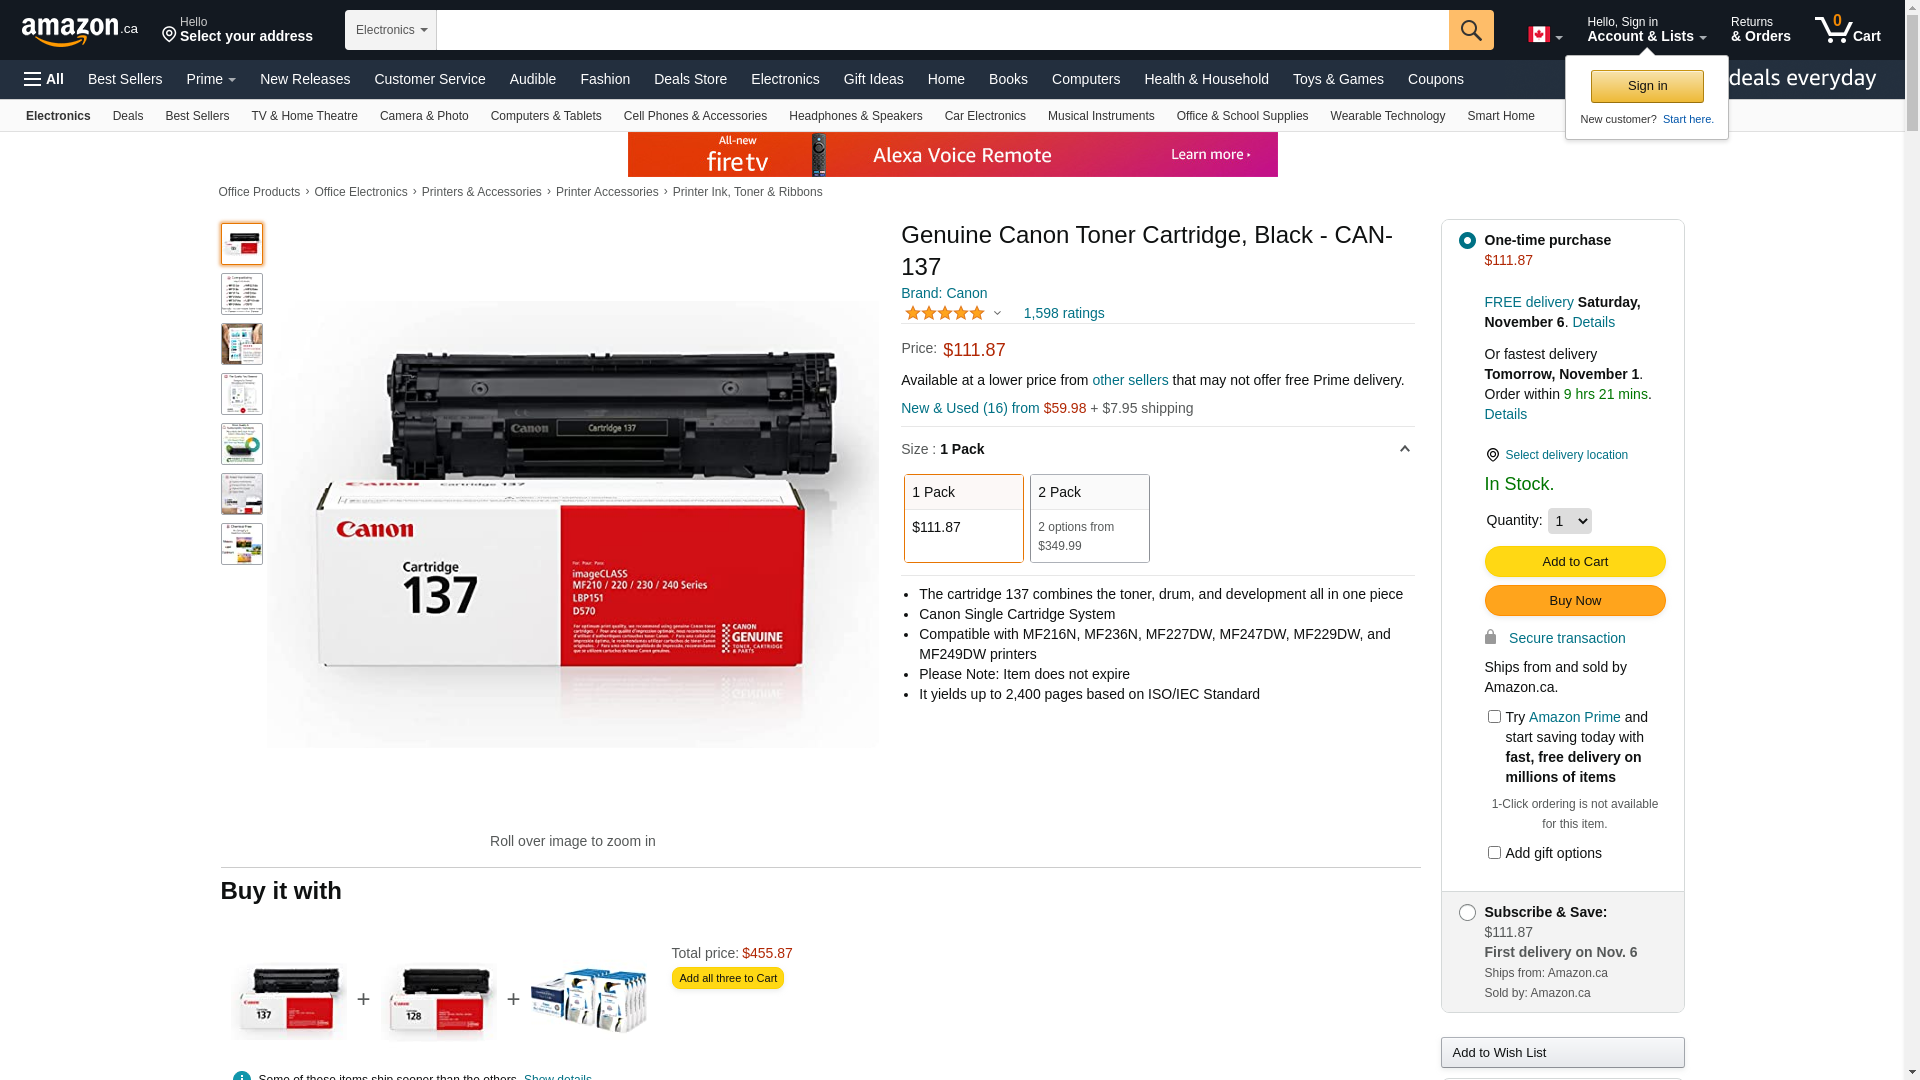
Task: Select the 2 Pack size swatch
Action: click(1089, 518)
